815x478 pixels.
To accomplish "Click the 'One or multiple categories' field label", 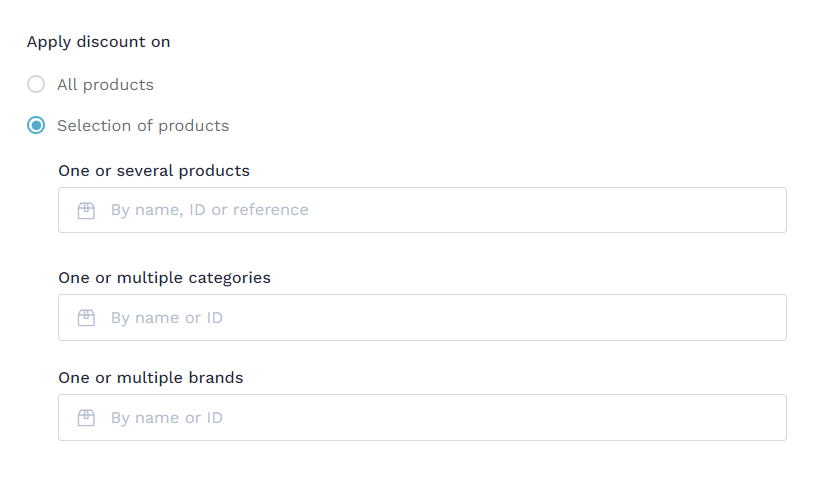I will coord(164,278).
